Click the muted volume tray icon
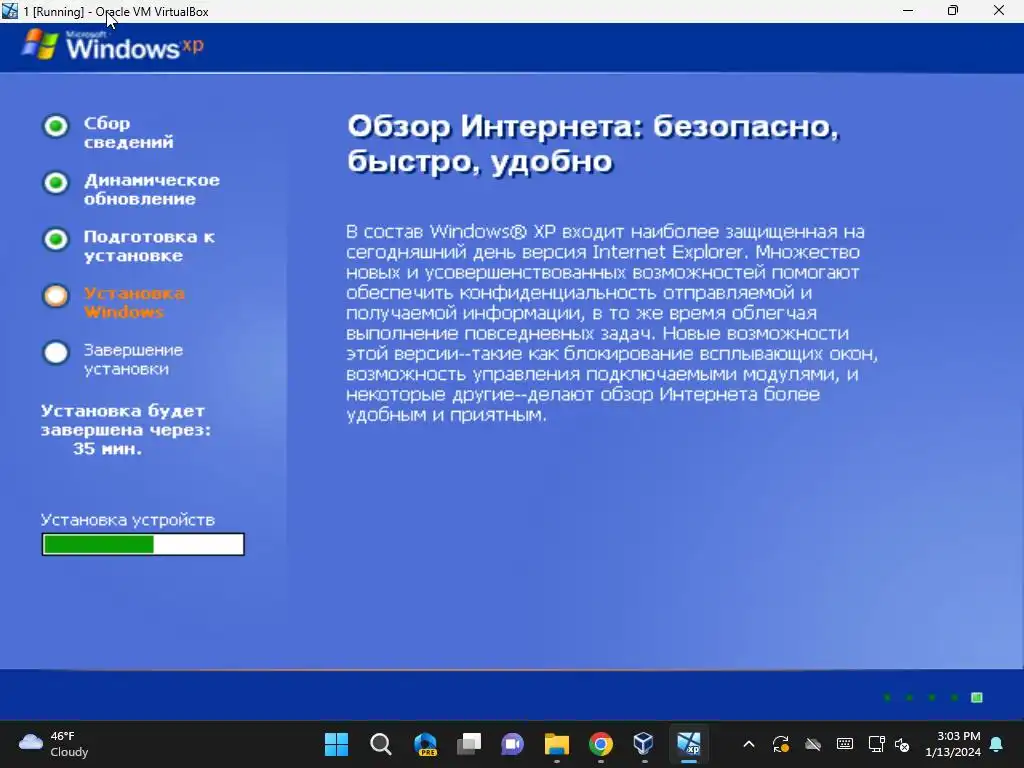This screenshot has height=768, width=1024. tap(902, 744)
